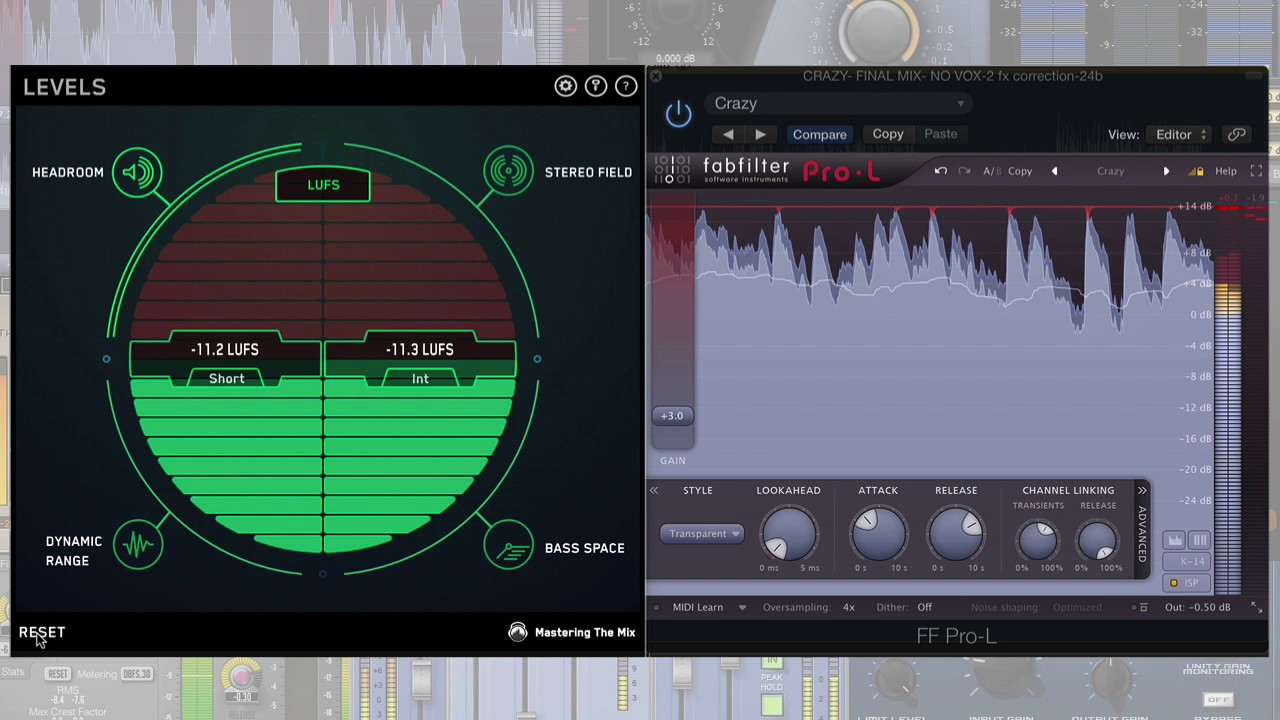Toggle the plugin power bypass button
Image resolution: width=1280 pixels, height=720 pixels.
[x=678, y=113]
